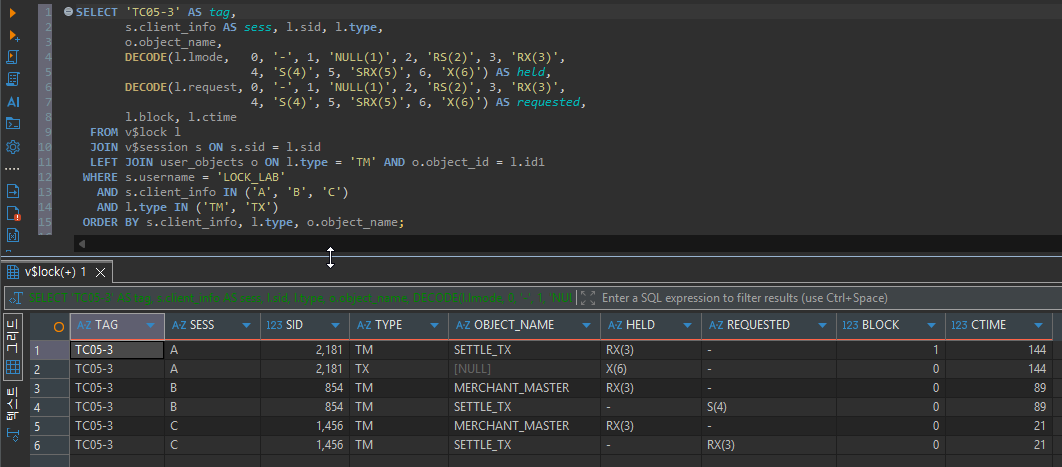Maximize filter panel using the expand arrows icon
This screenshot has width=1062, height=467.
point(588,298)
